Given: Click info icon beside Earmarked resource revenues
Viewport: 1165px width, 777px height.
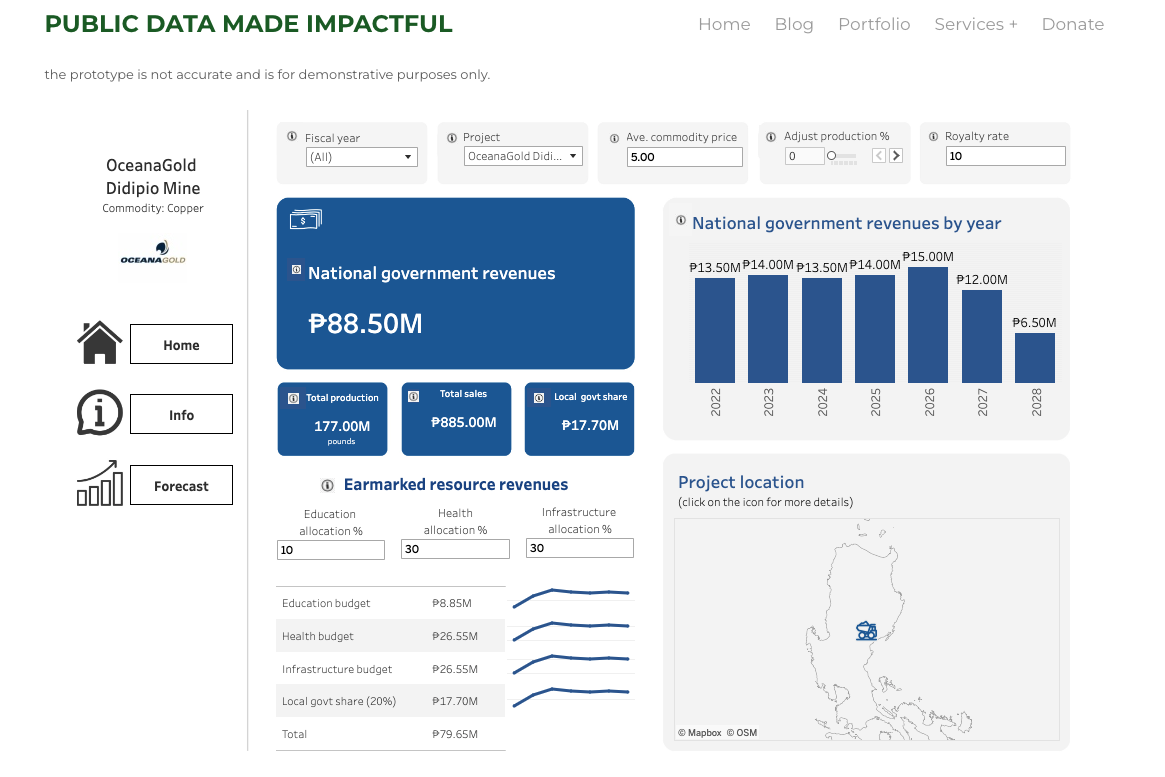Looking at the screenshot, I should point(327,485).
